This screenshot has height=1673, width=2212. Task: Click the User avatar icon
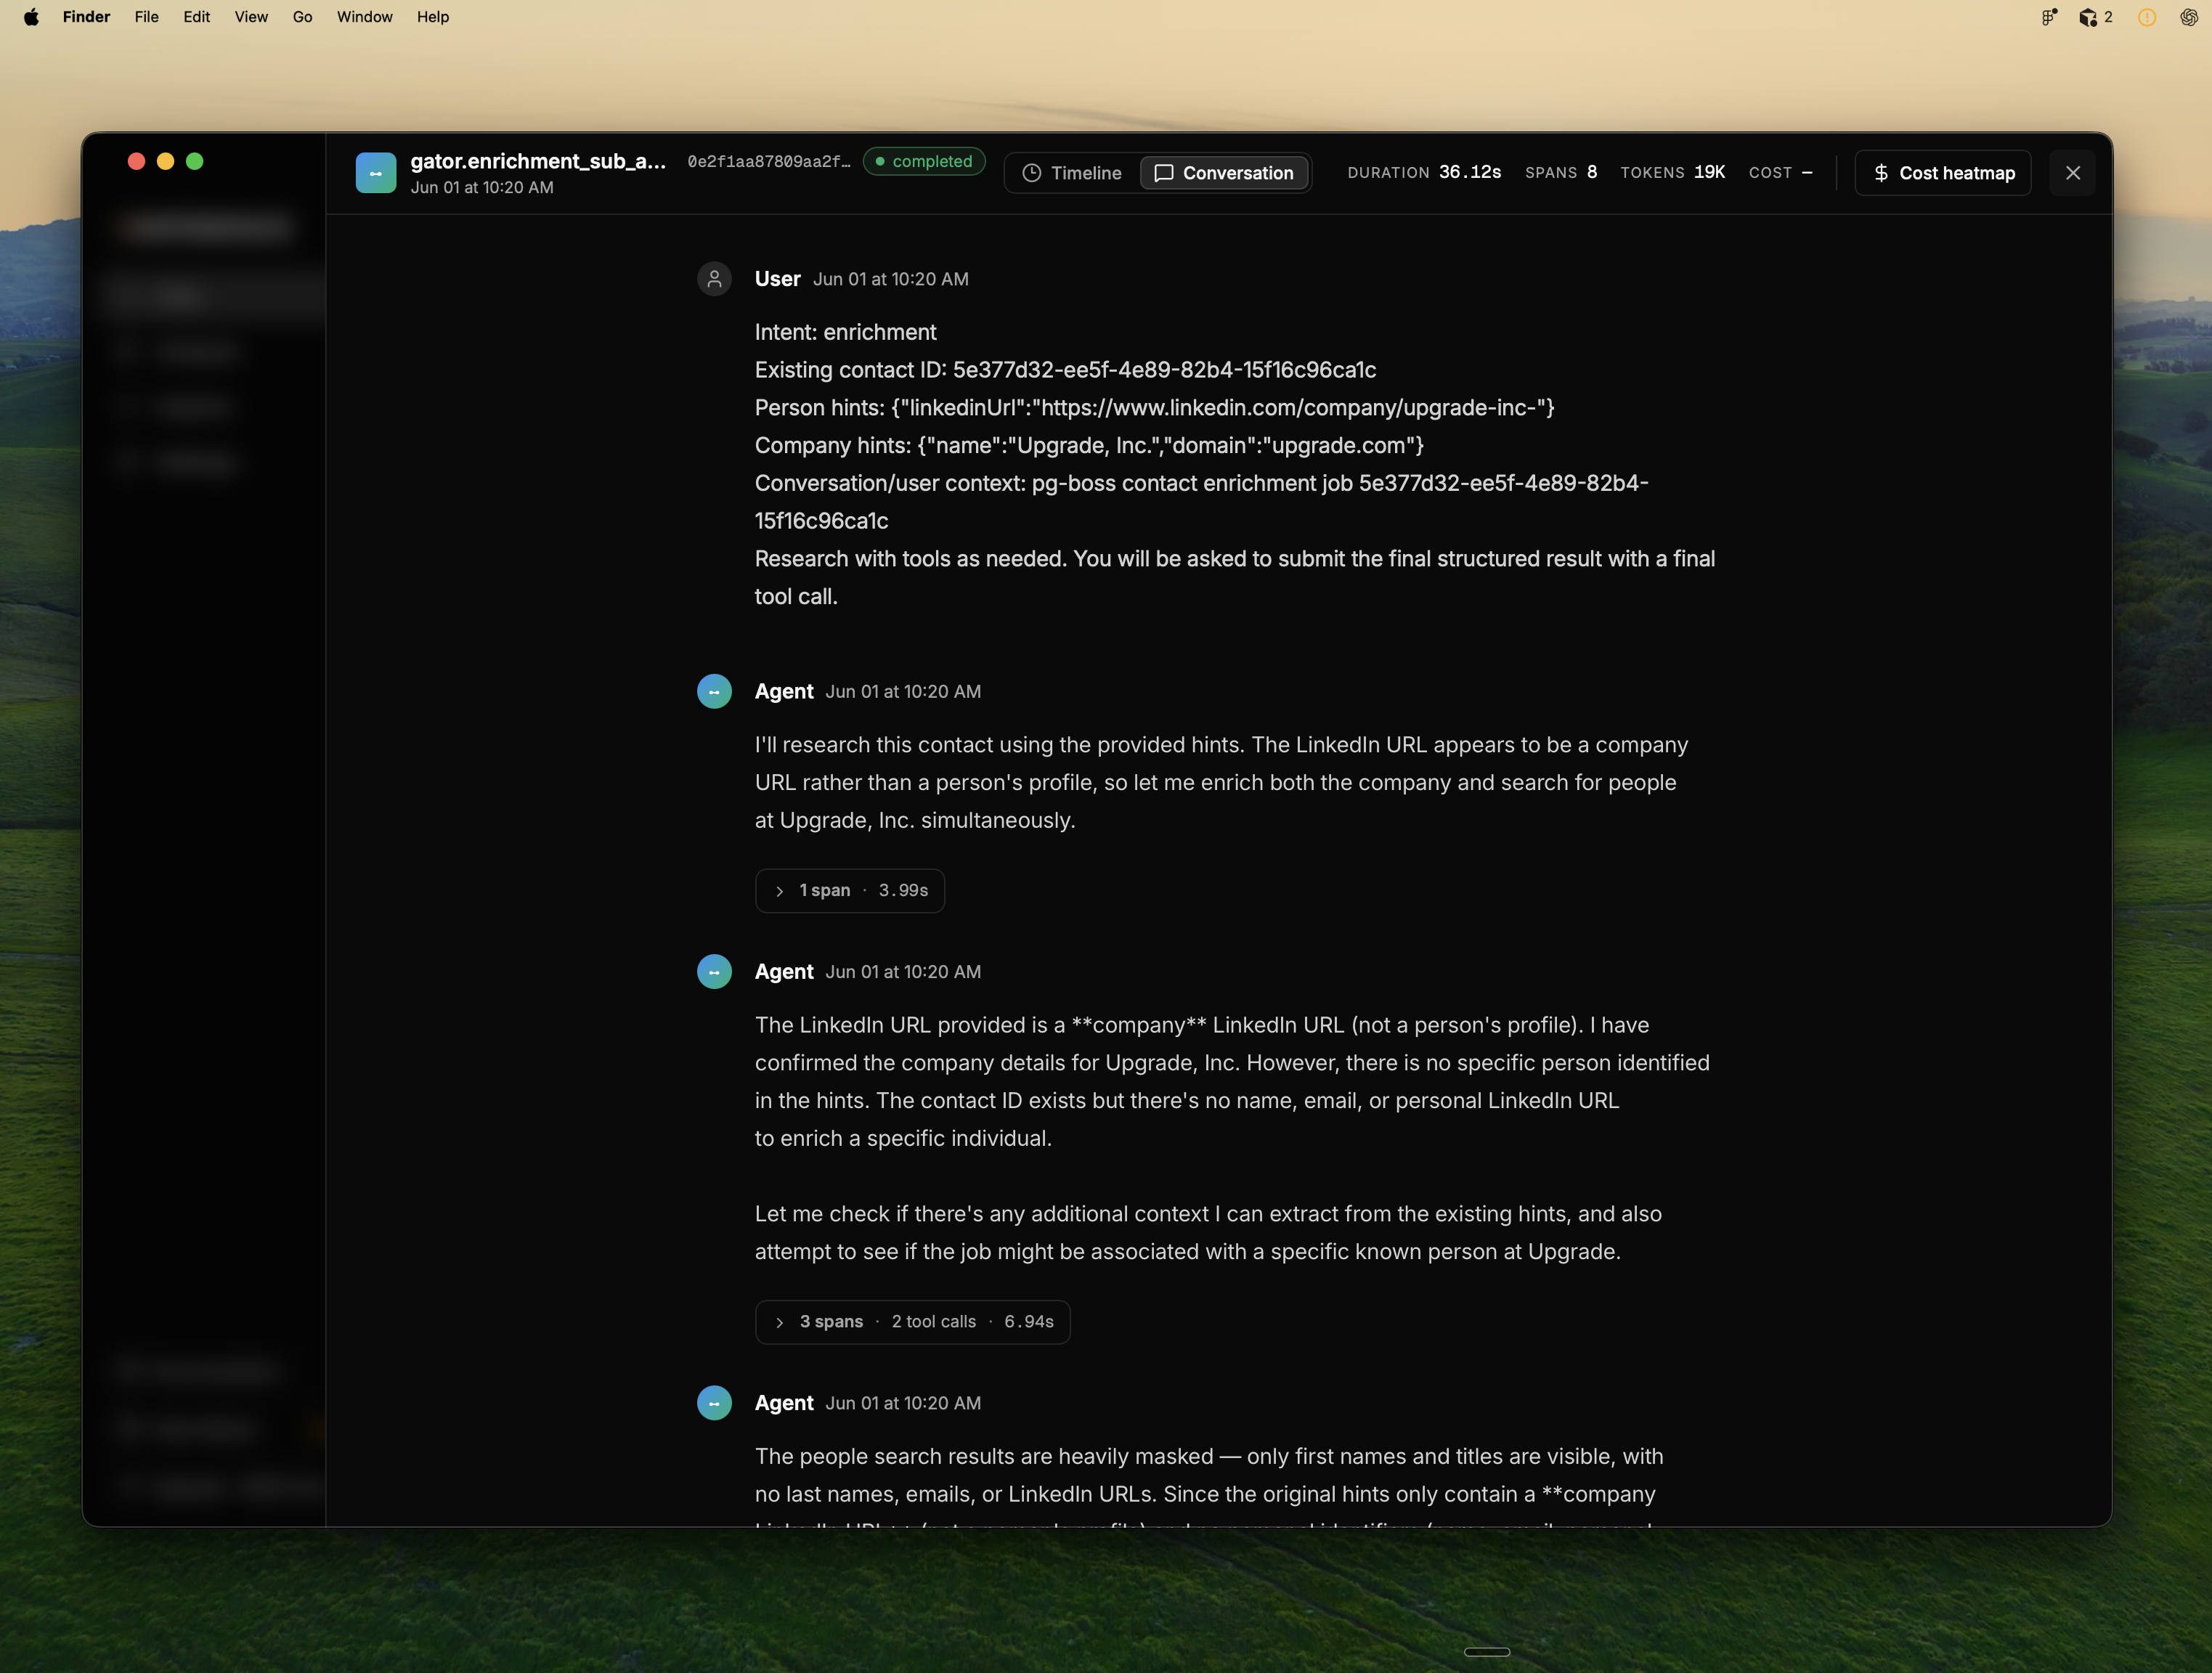[x=714, y=279]
